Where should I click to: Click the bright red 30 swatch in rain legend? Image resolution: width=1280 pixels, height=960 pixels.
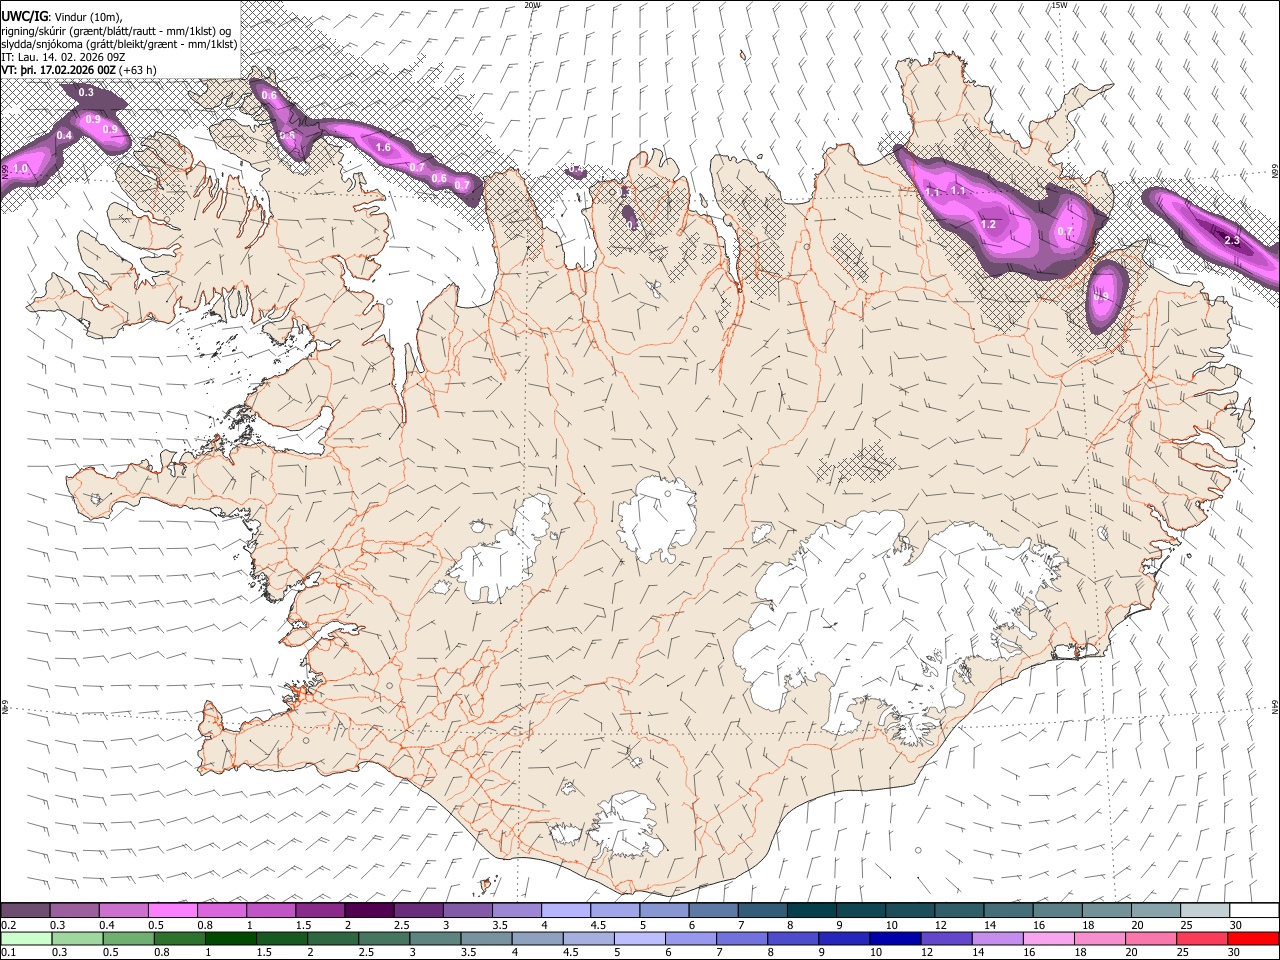[x=1253, y=938]
